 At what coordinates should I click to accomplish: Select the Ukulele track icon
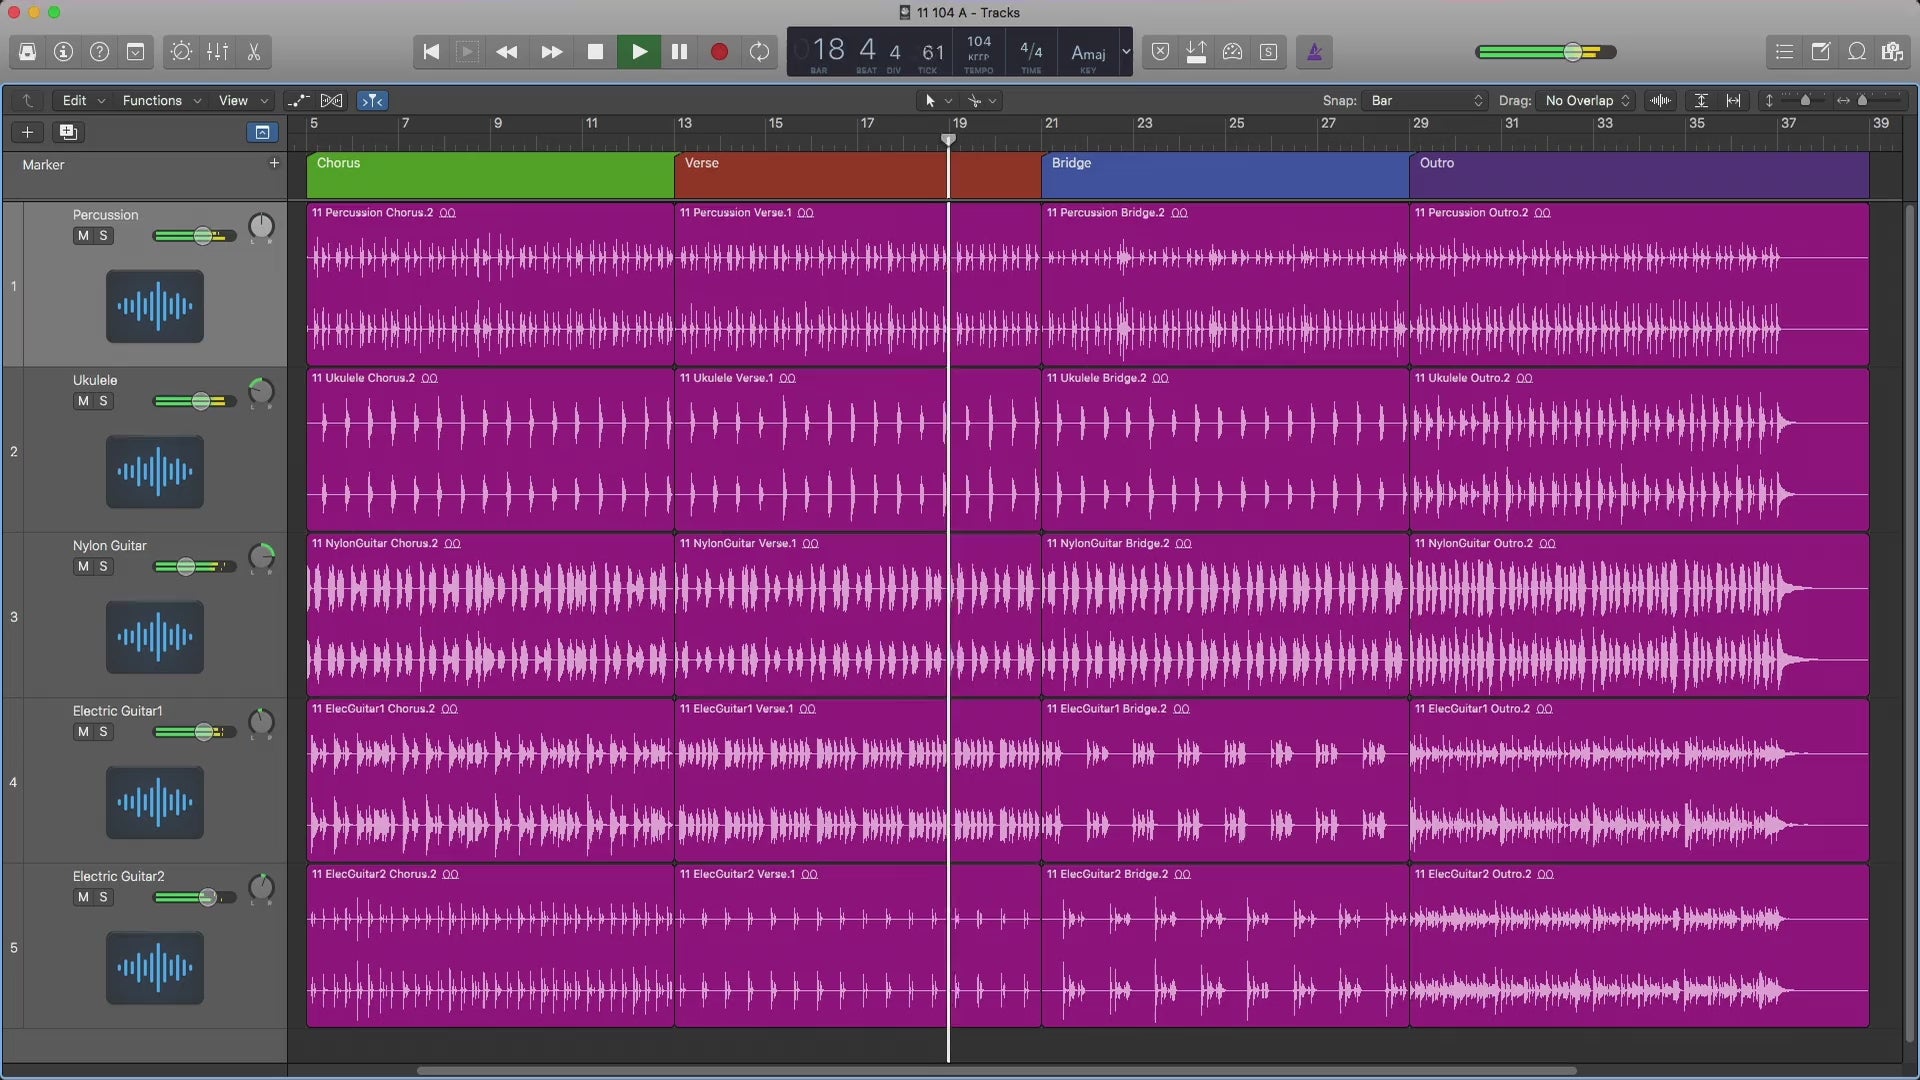(x=155, y=472)
